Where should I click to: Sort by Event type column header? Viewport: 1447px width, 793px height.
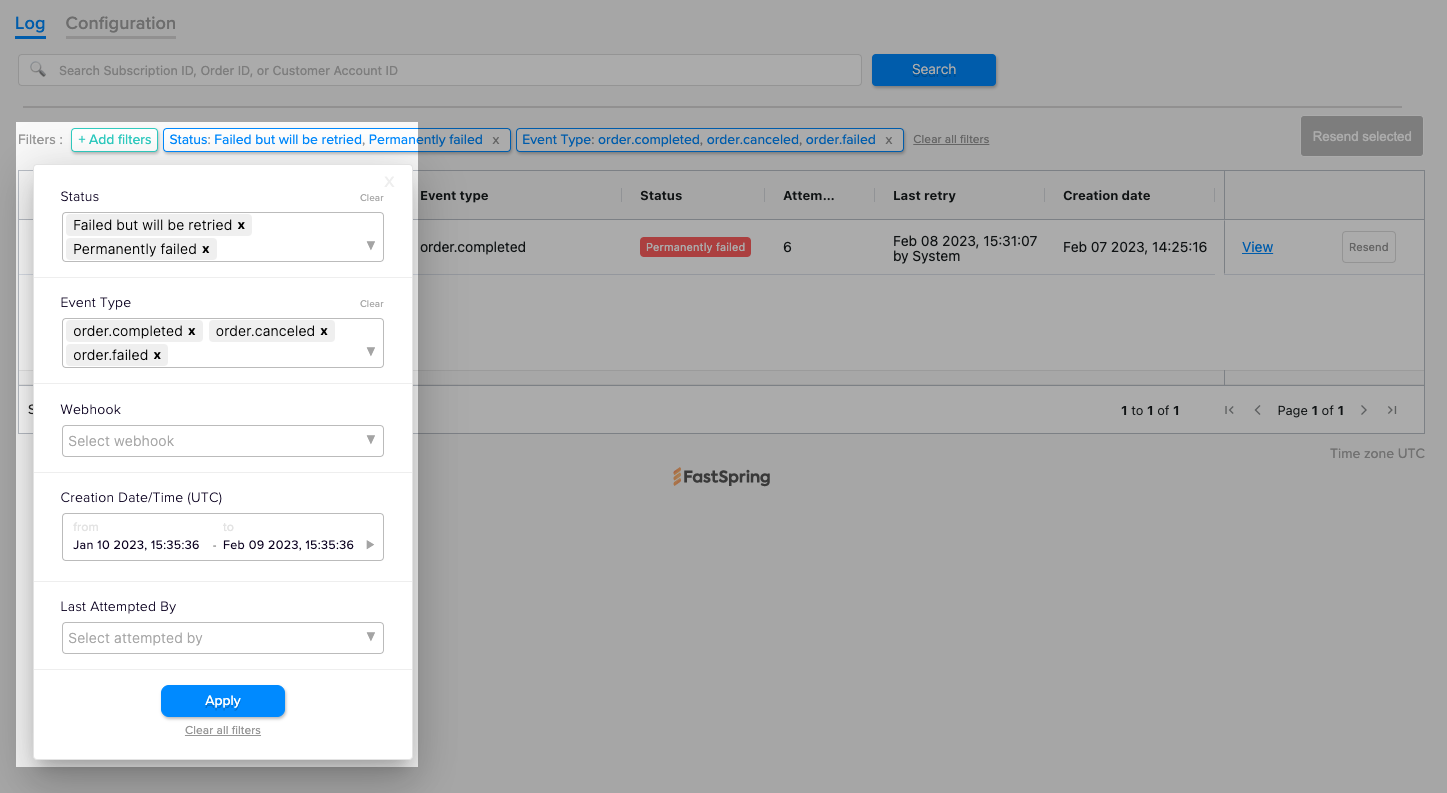[x=454, y=196]
